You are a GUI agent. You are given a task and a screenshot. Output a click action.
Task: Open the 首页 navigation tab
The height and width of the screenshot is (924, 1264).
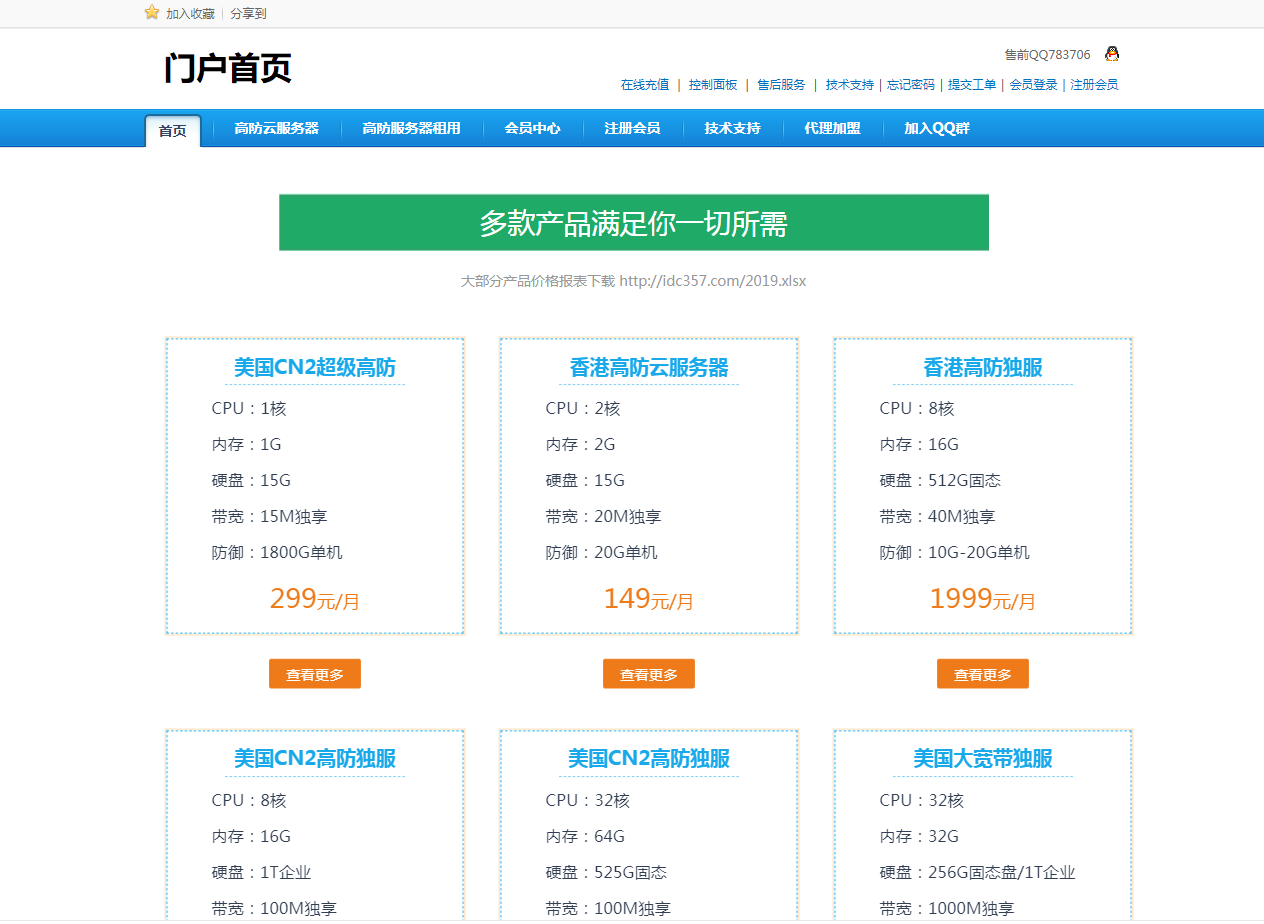pyautogui.click(x=173, y=130)
